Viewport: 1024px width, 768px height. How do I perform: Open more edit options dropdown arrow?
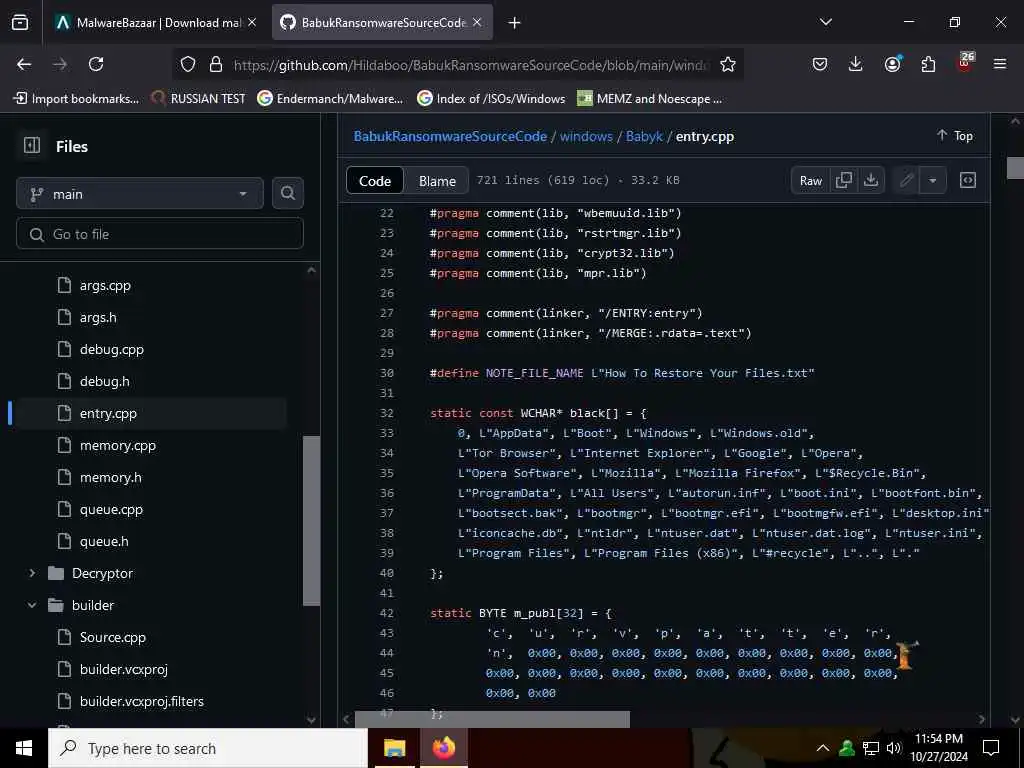point(933,180)
